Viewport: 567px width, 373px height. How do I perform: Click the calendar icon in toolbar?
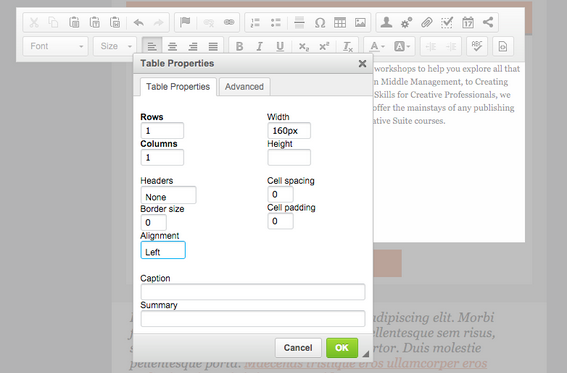(x=468, y=23)
